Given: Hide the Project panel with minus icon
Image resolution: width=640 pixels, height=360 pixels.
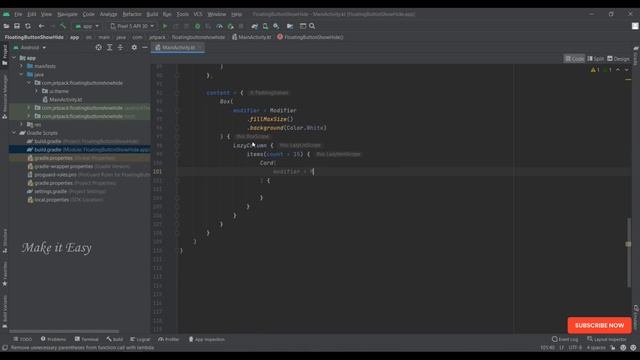Looking at the screenshot, I should click(x=145, y=48).
